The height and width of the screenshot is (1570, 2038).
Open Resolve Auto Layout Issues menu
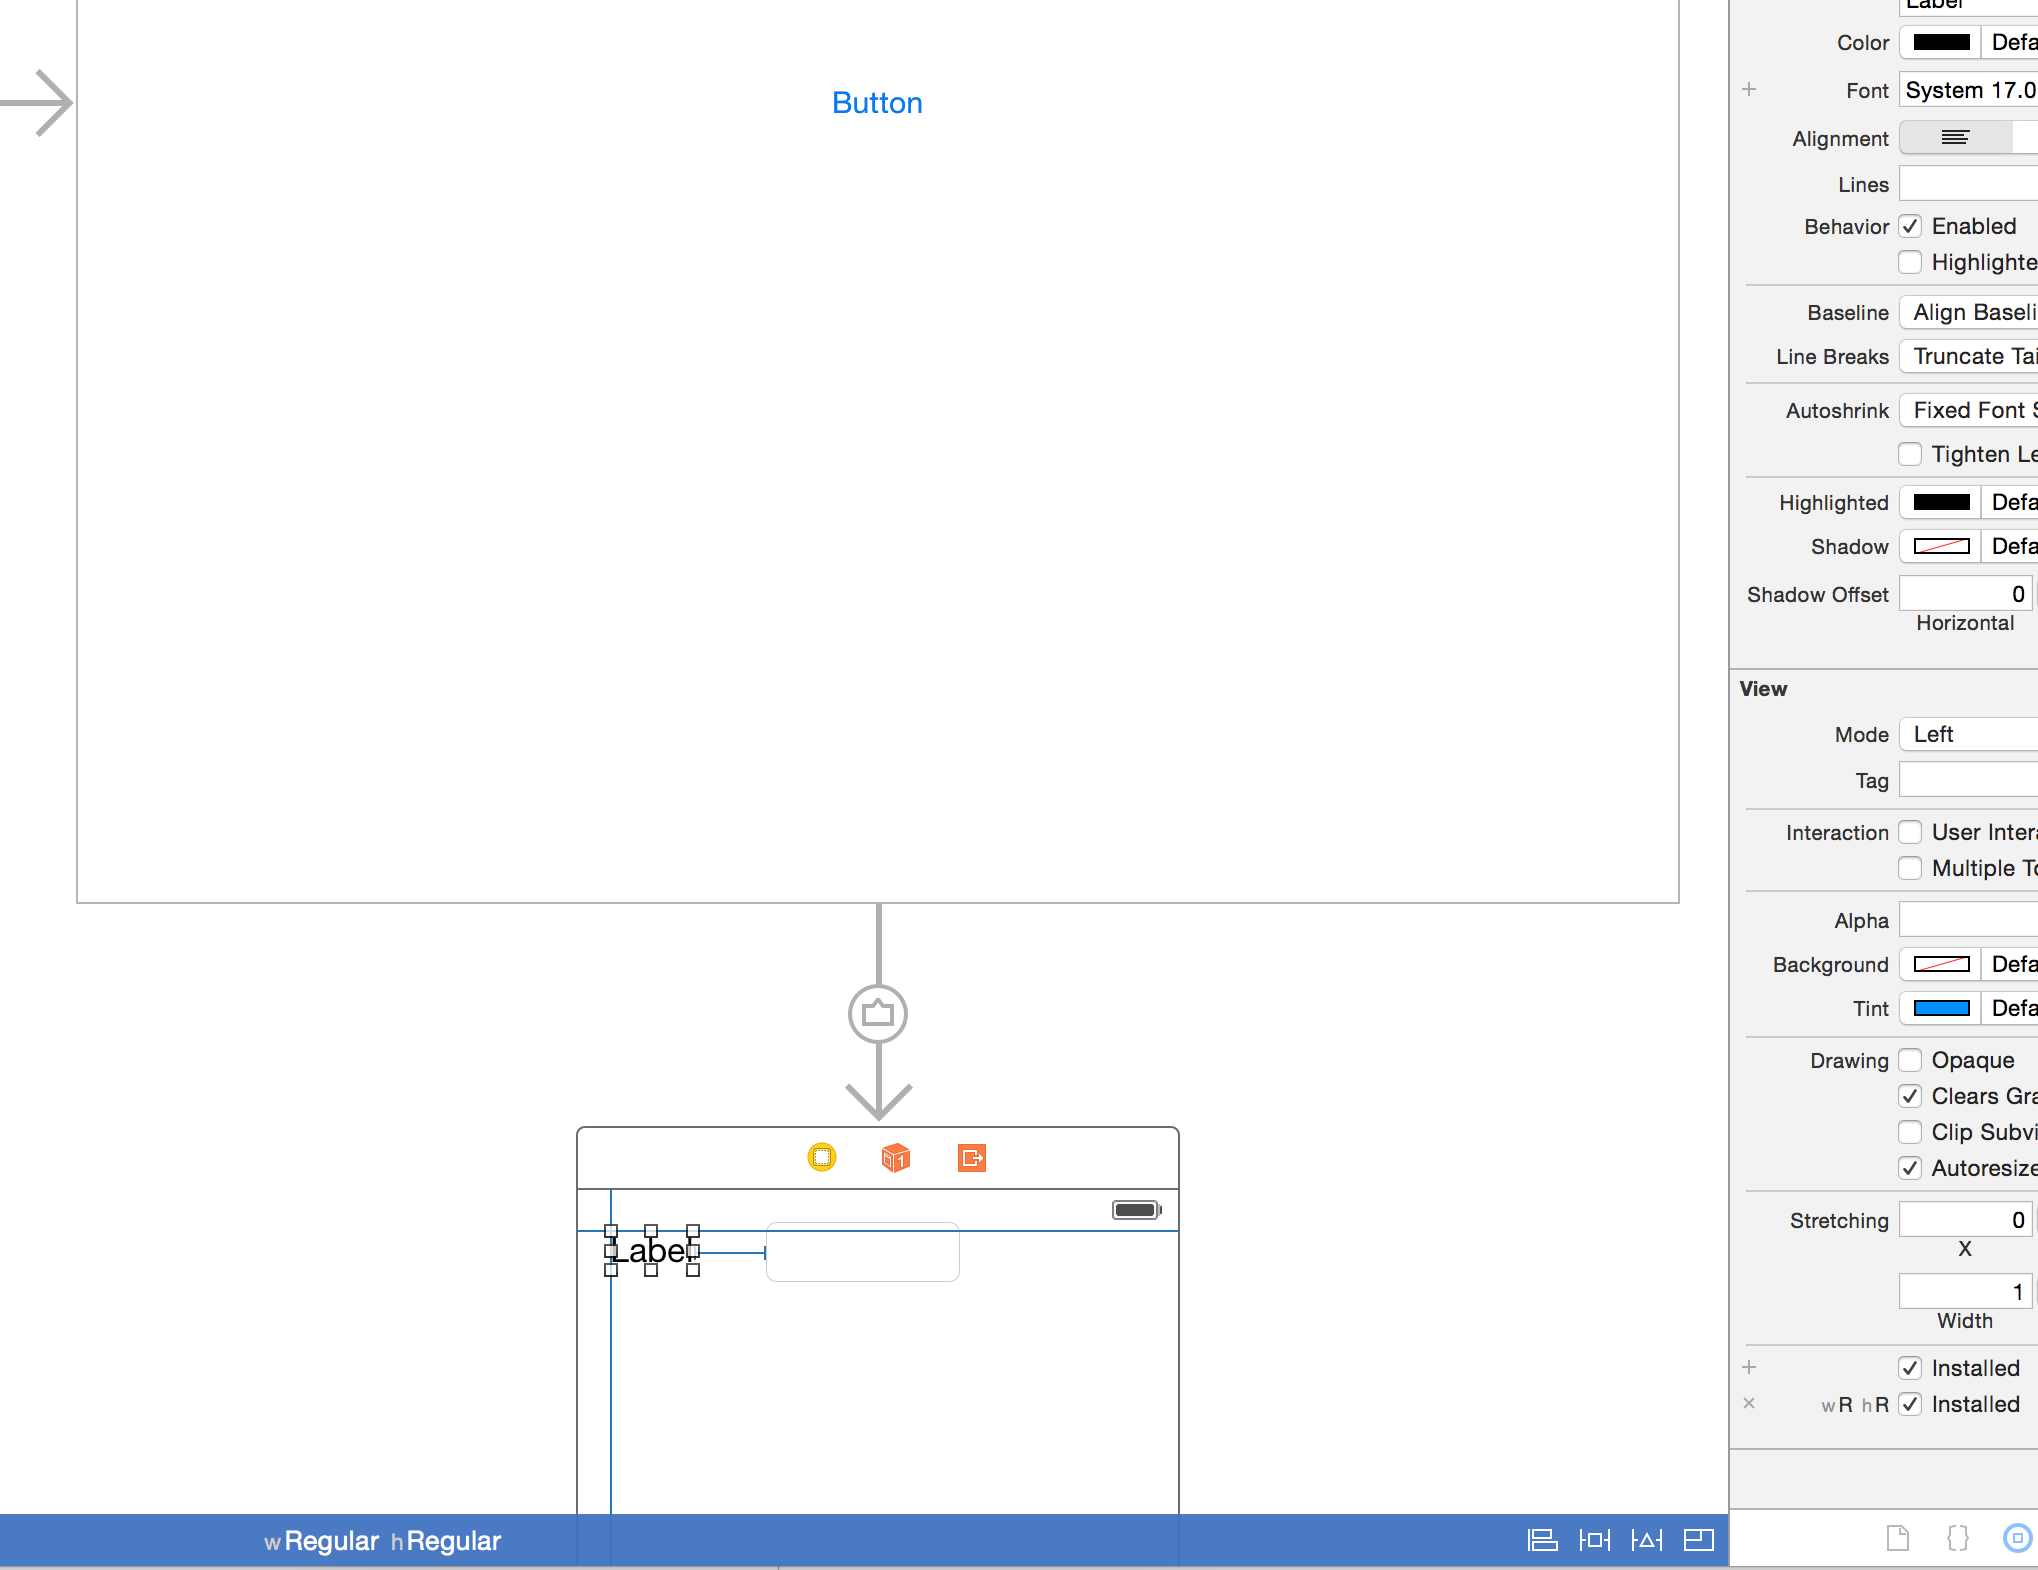pyautogui.click(x=1646, y=1540)
